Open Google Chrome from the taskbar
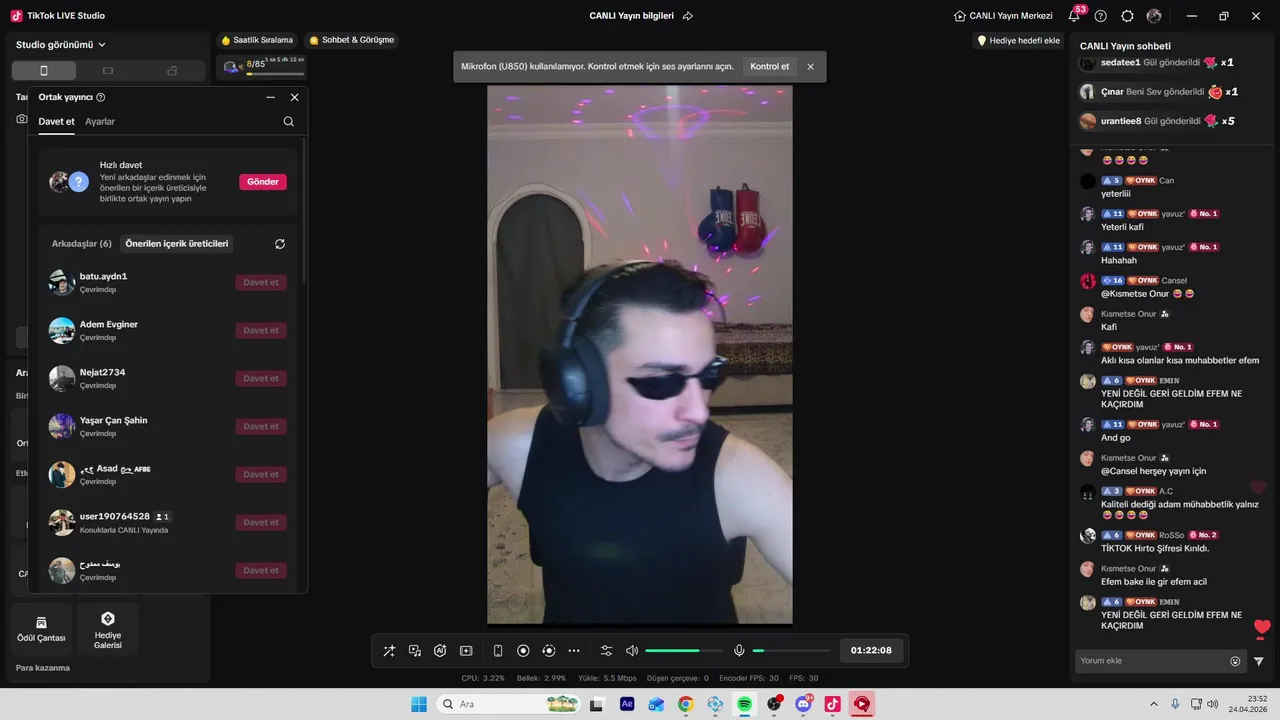The height and width of the screenshot is (720, 1280). tap(685, 704)
